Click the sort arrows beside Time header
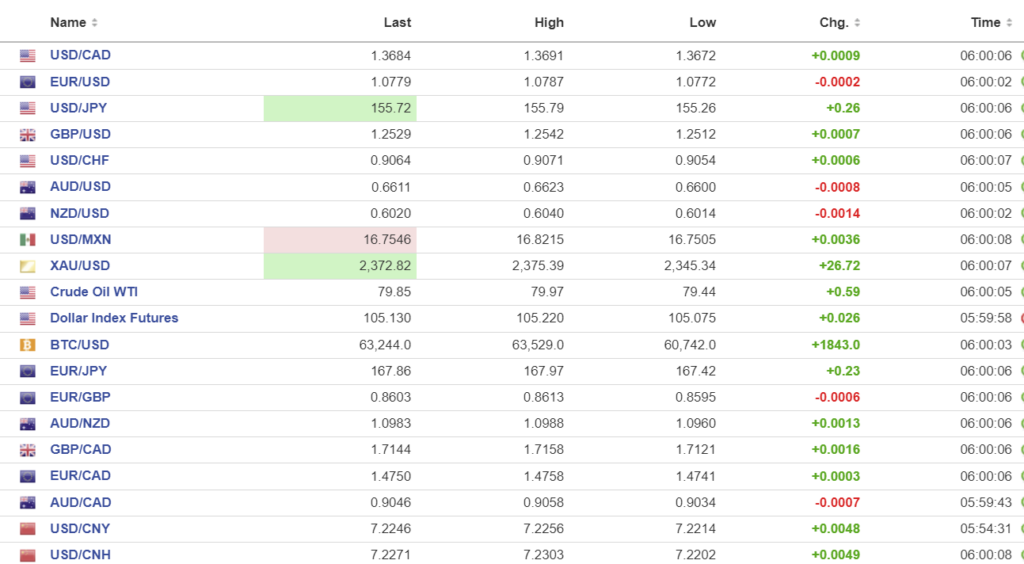The width and height of the screenshot is (1024, 564). click(x=1009, y=23)
